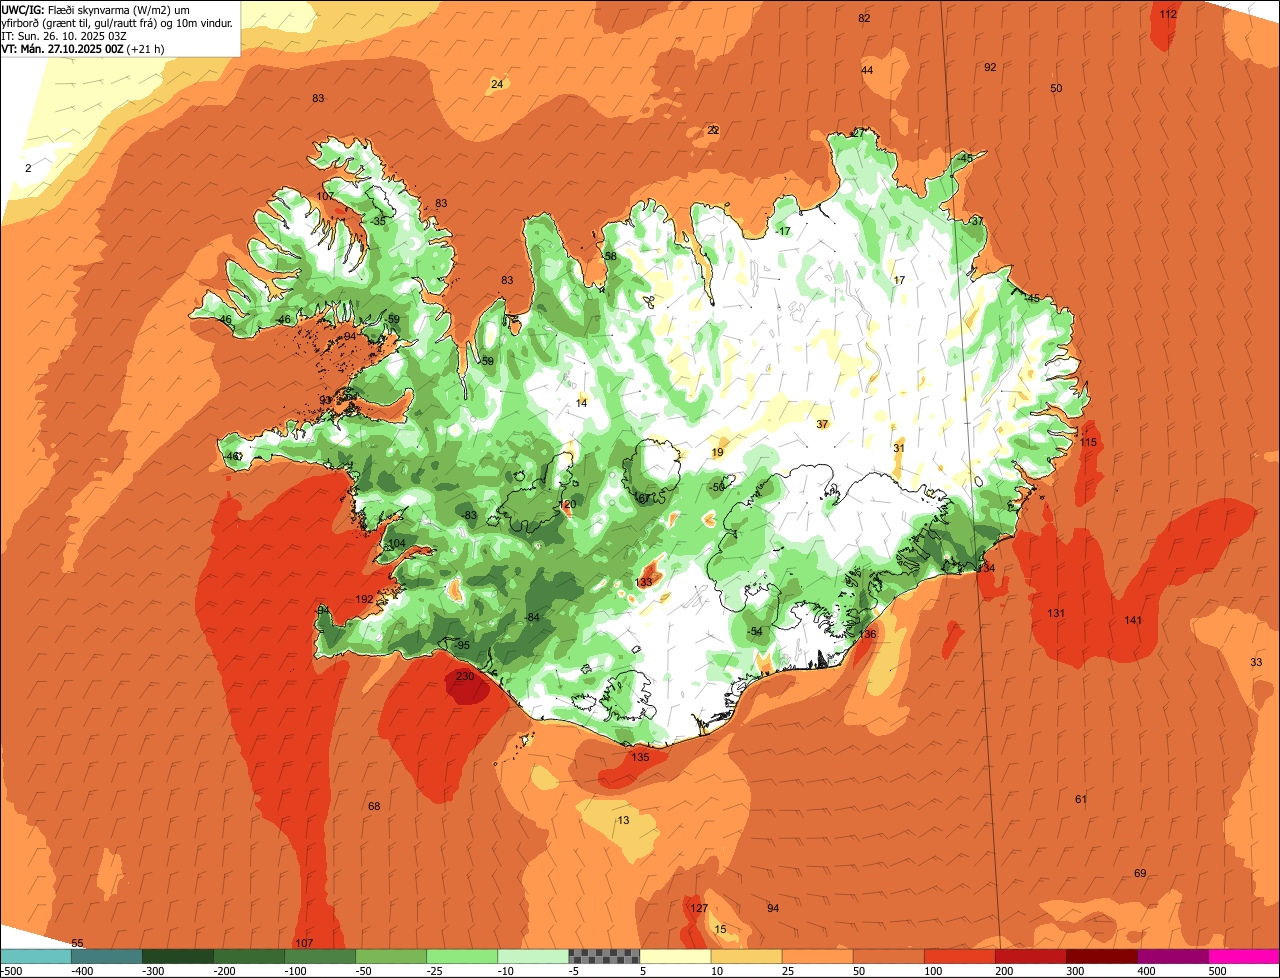Screen dimensions: 1280x978
Task: Click the map value 133 in the highlands
Action: [644, 583]
